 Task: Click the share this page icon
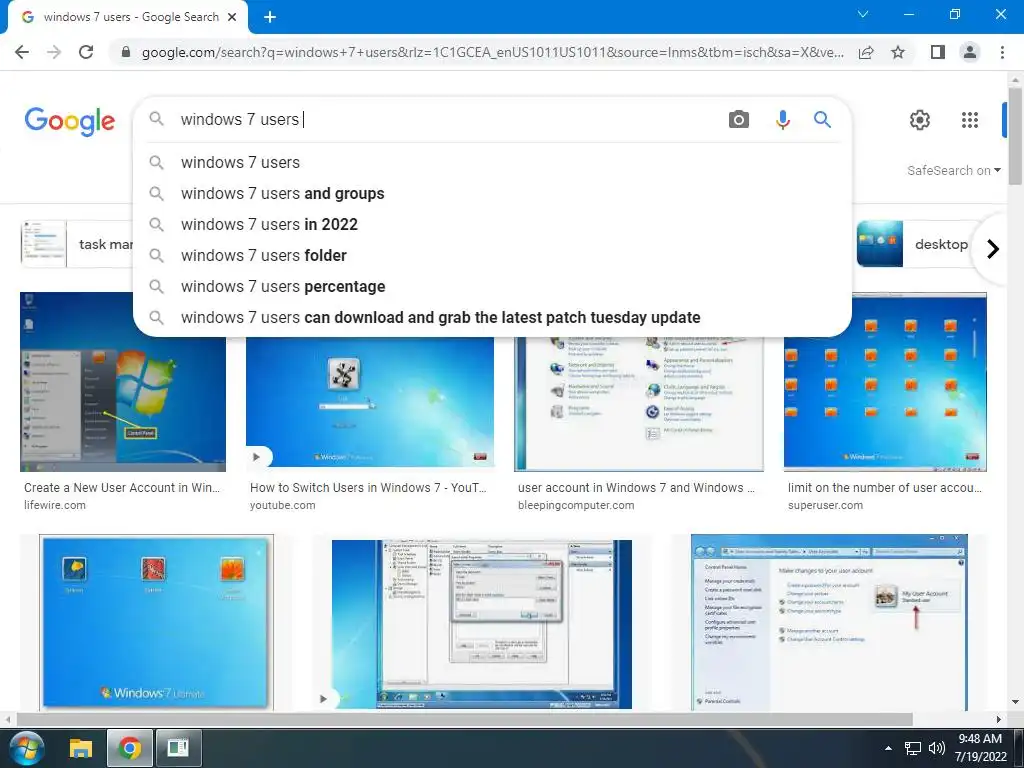coord(866,52)
